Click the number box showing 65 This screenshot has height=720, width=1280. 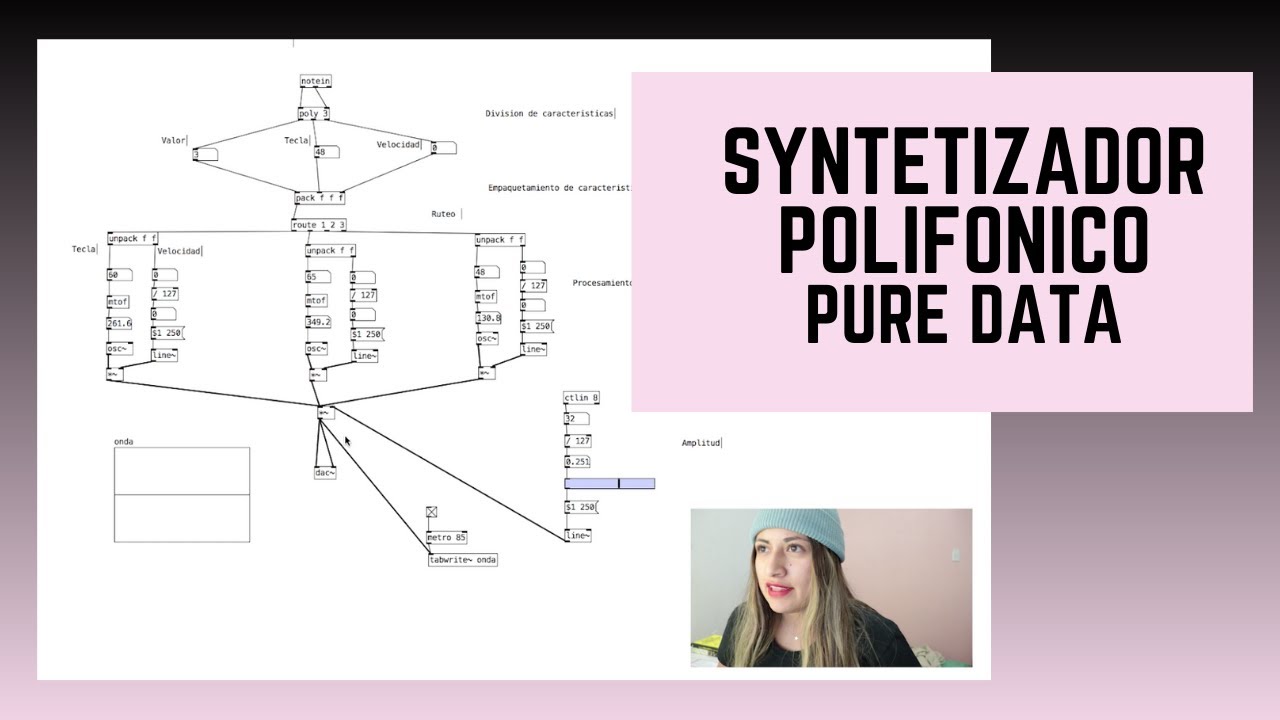point(318,276)
